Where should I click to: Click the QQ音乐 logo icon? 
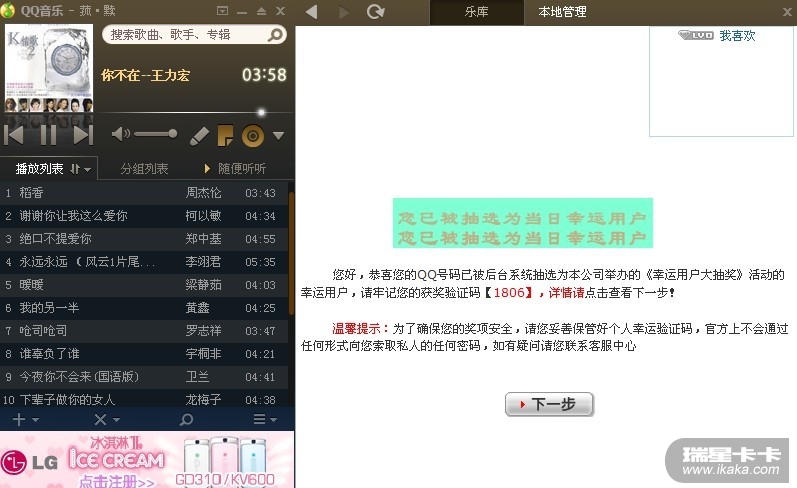click(x=8, y=10)
